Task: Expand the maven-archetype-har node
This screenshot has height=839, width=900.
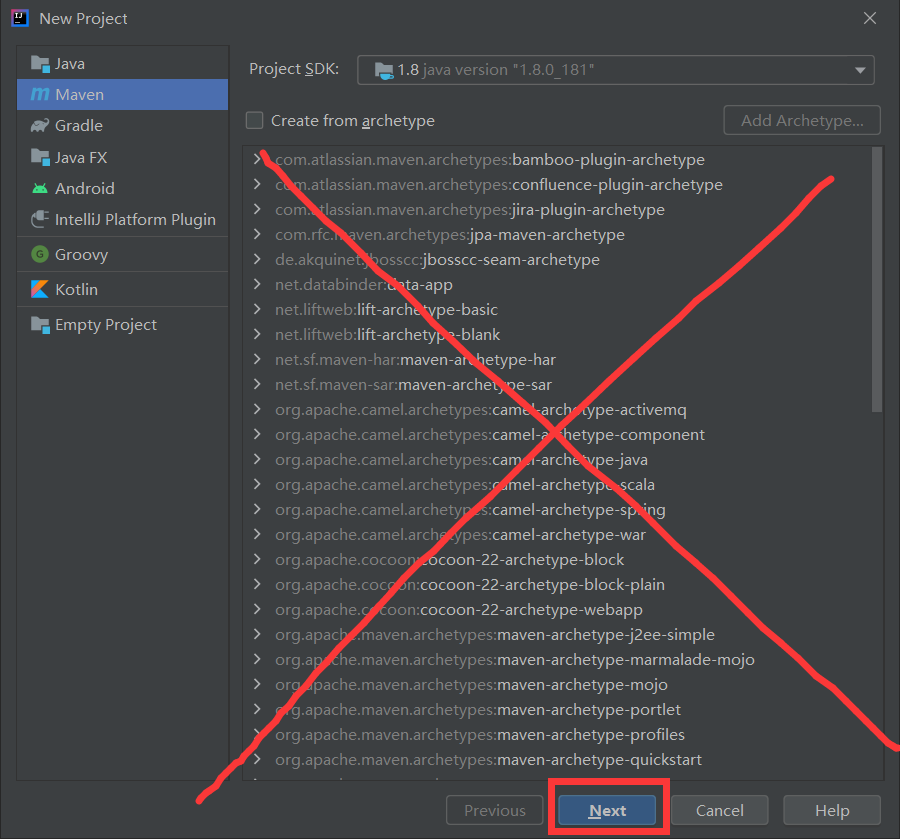Action: point(257,359)
